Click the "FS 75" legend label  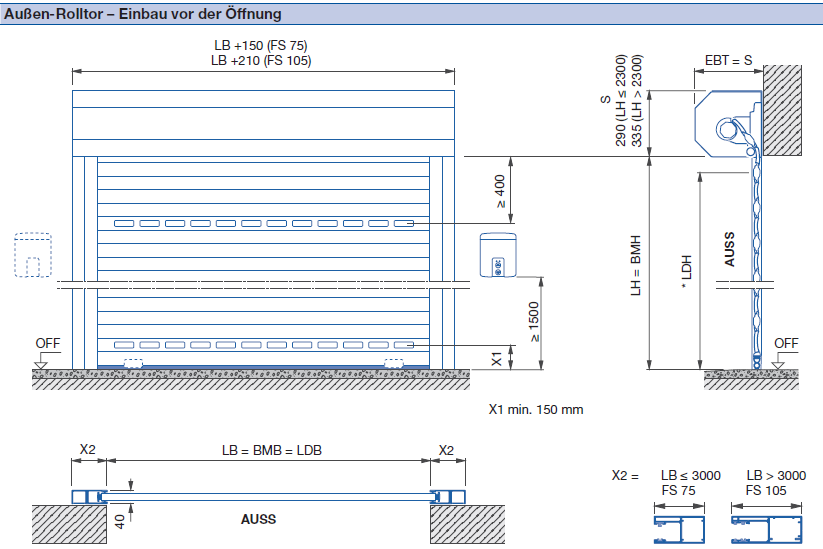click(x=679, y=490)
